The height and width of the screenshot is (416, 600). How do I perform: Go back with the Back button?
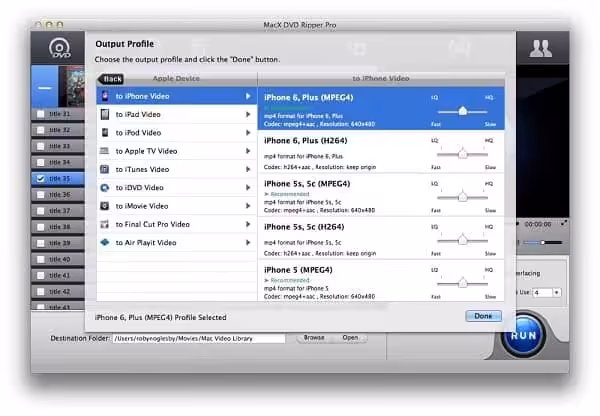coord(111,79)
